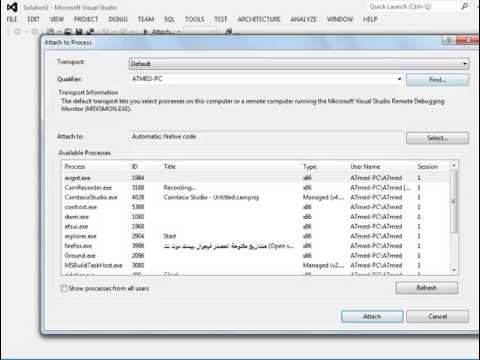Screen dimensions: 480x360
Task: Click the Cancel button
Action: pyautogui.click(x=437, y=316)
